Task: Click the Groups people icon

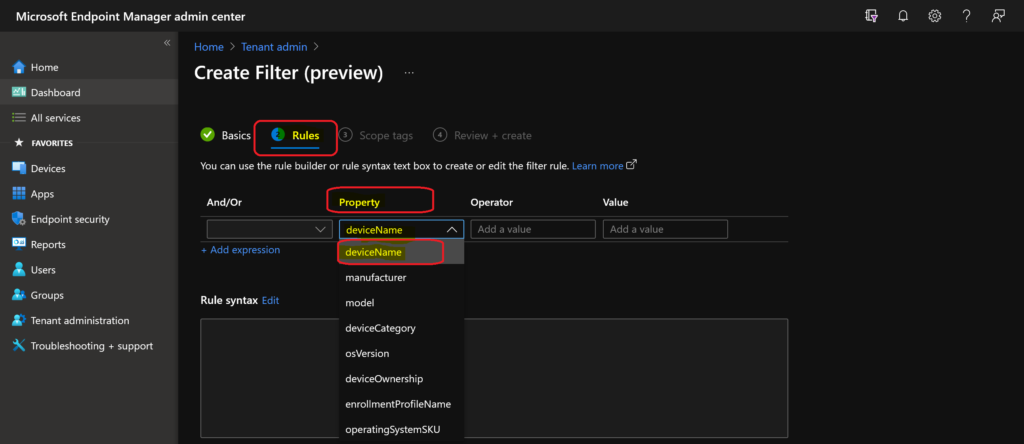Action: click(x=19, y=295)
